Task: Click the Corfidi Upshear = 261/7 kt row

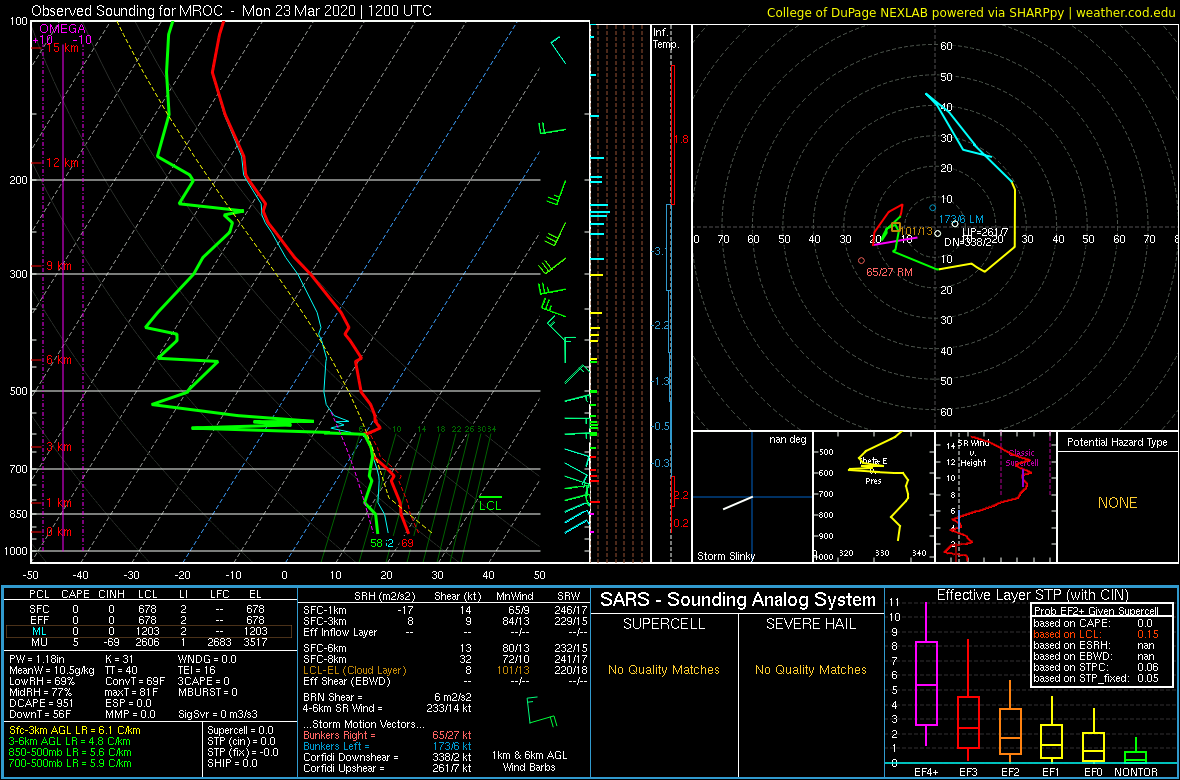Action: [387, 767]
